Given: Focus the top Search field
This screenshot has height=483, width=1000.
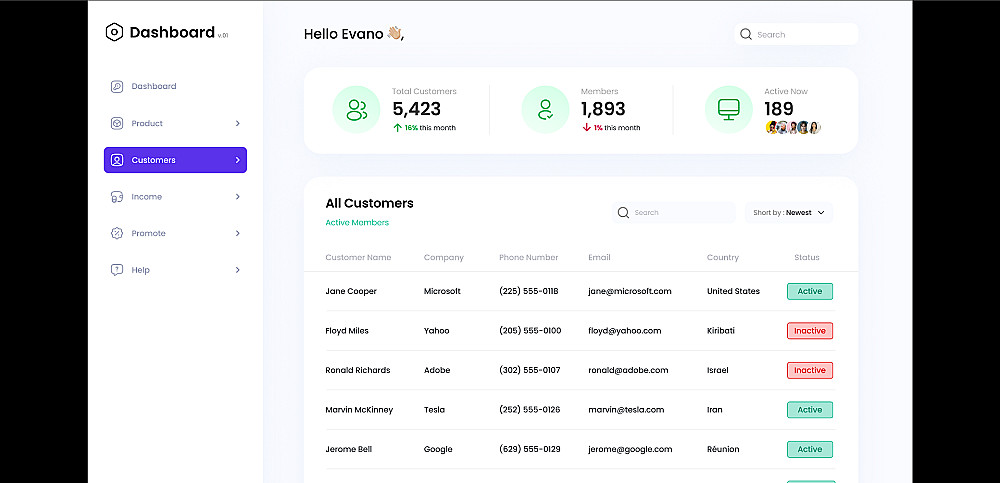Looking at the screenshot, I should pyautogui.click(x=796, y=34).
